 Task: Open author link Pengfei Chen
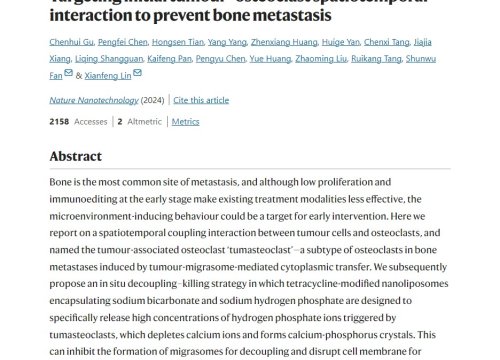click(x=123, y=42)
